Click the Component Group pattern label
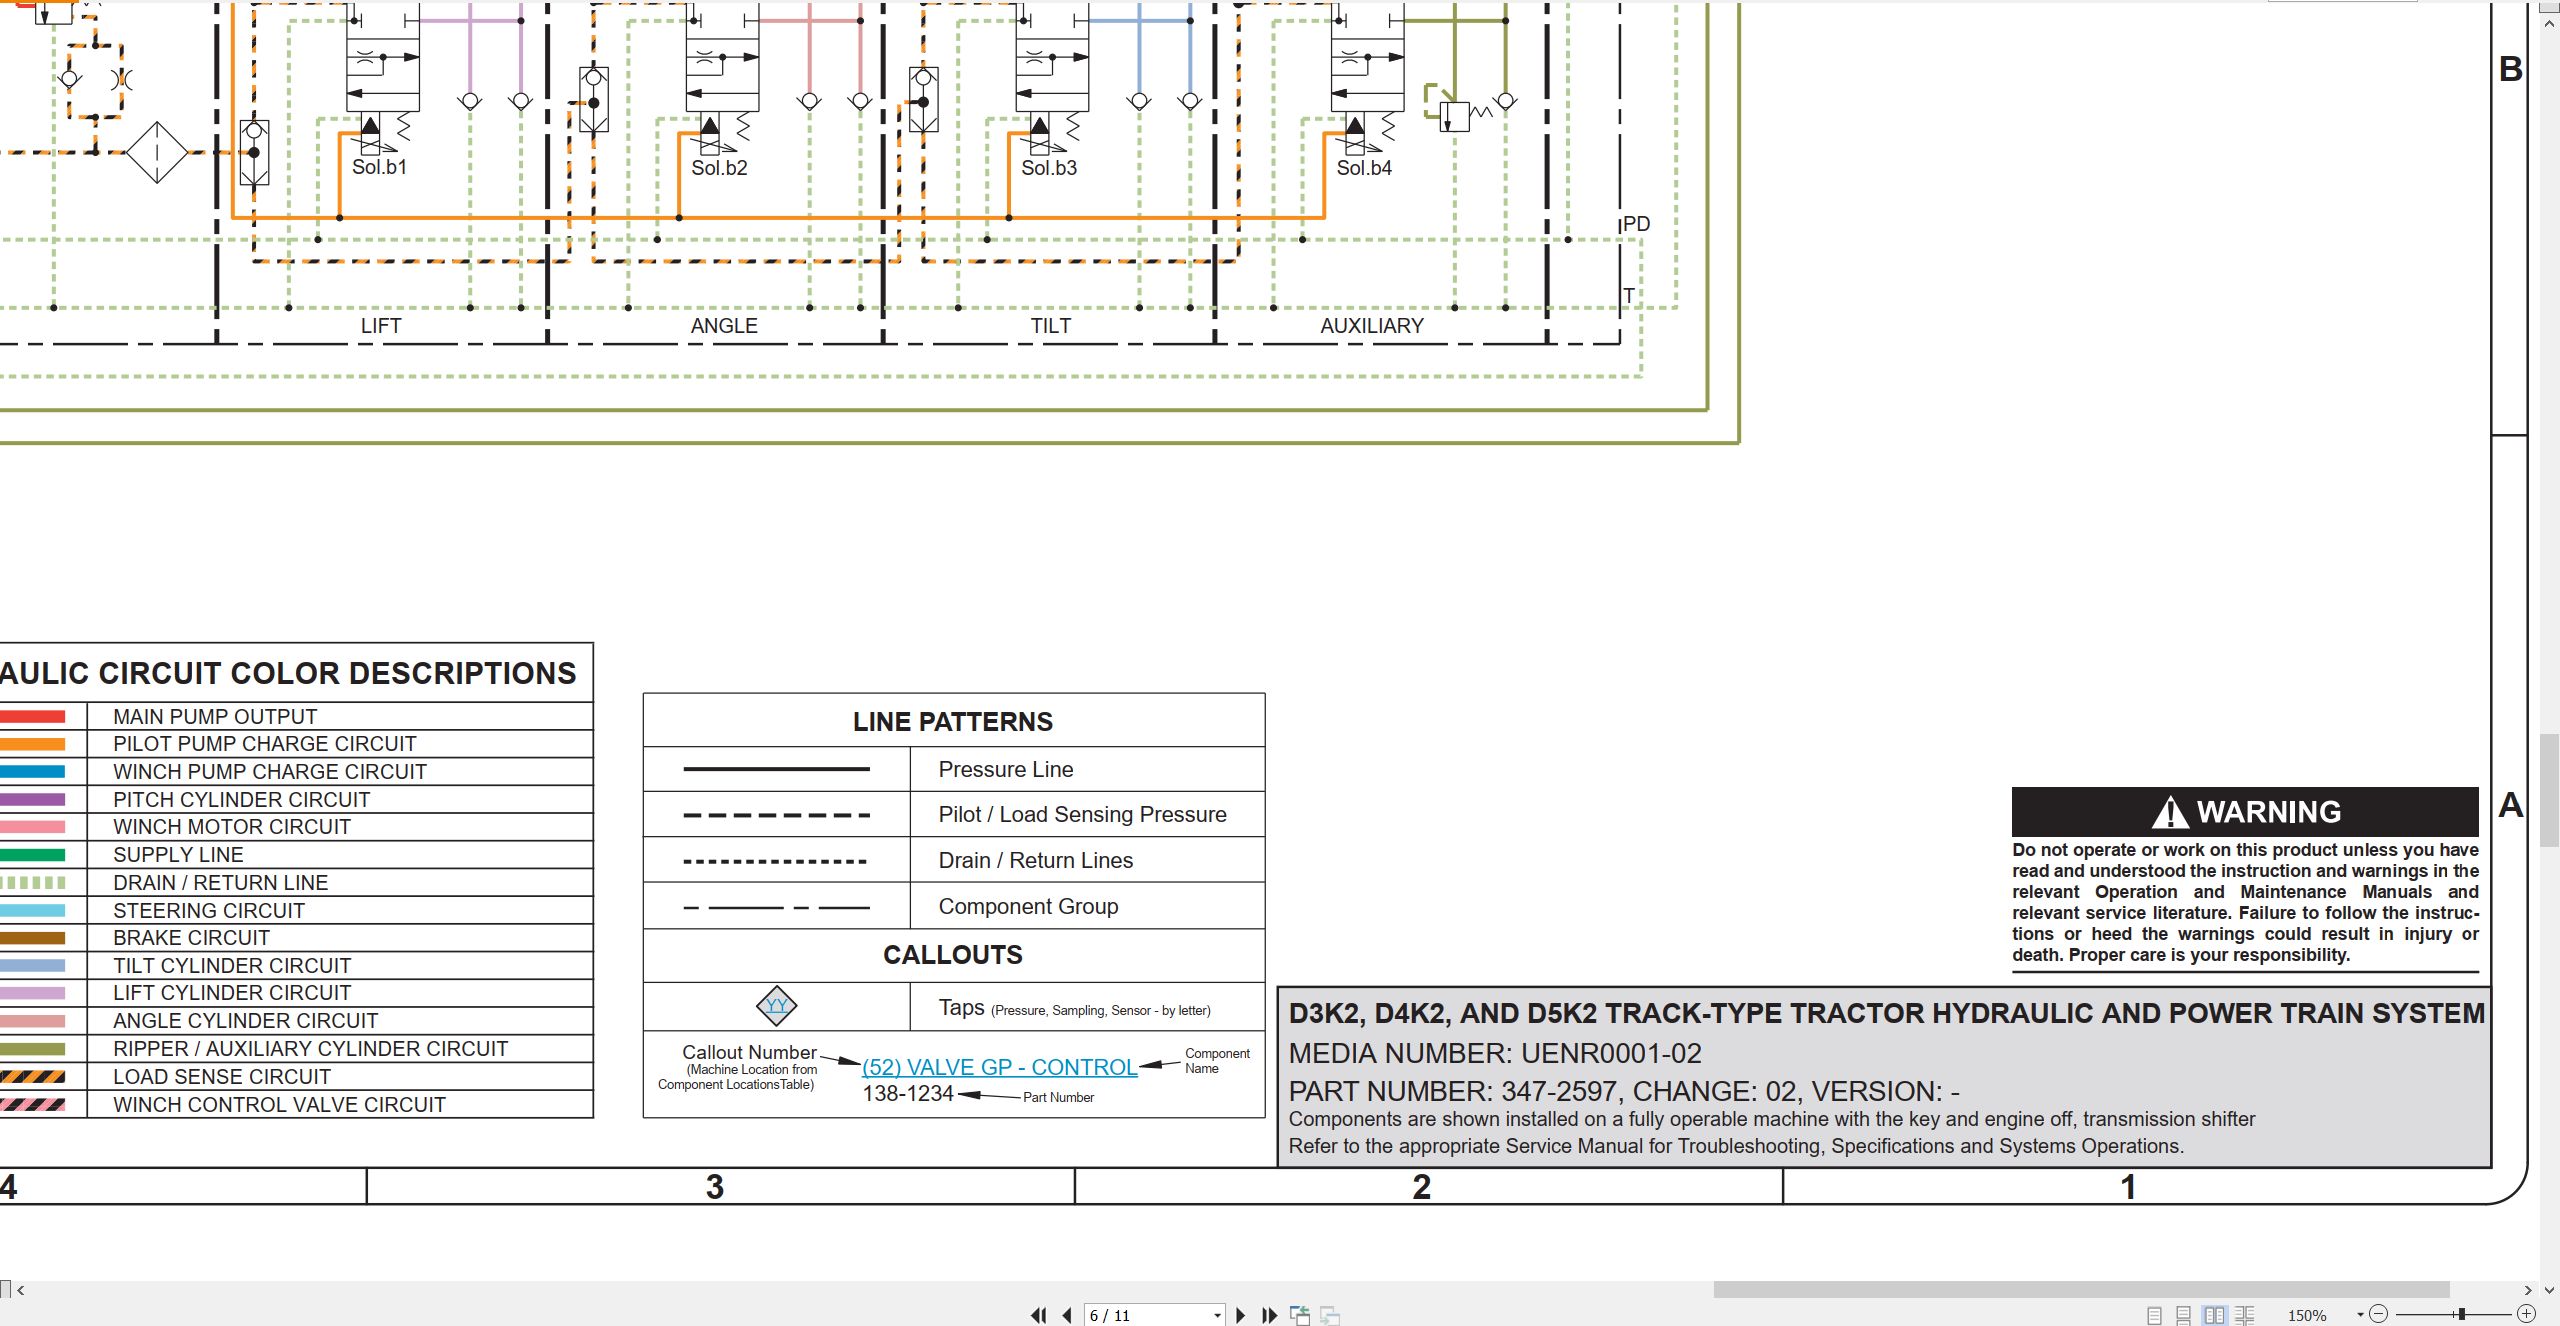 tap(1029, 907)
